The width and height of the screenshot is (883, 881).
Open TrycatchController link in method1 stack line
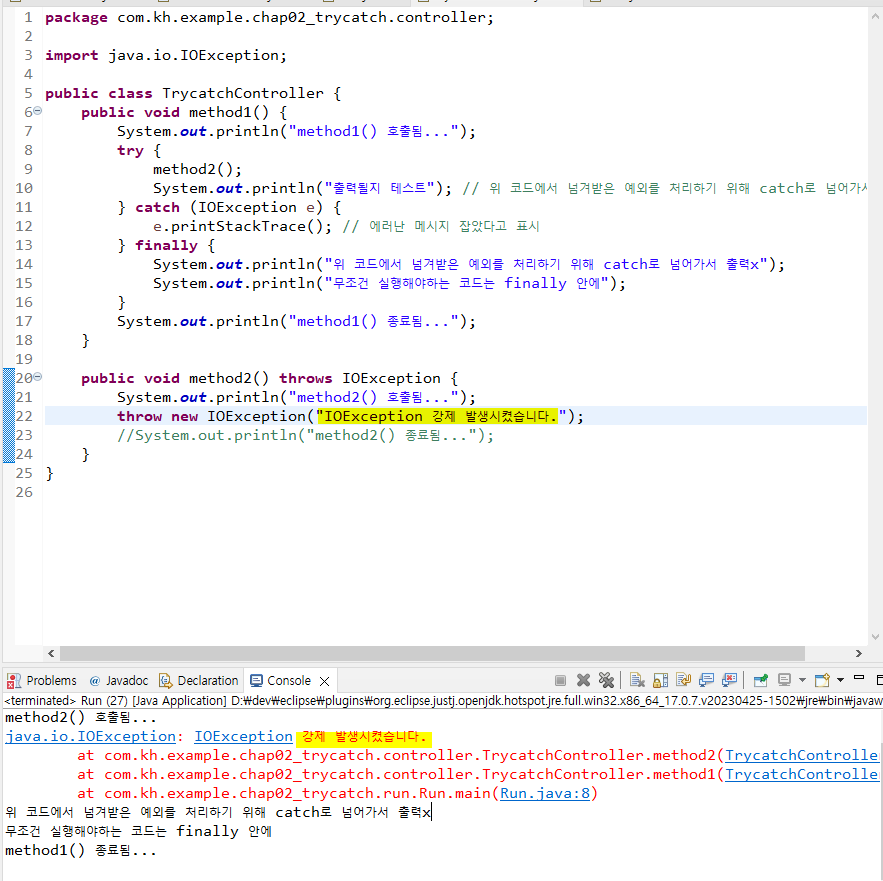coord(802,775)
